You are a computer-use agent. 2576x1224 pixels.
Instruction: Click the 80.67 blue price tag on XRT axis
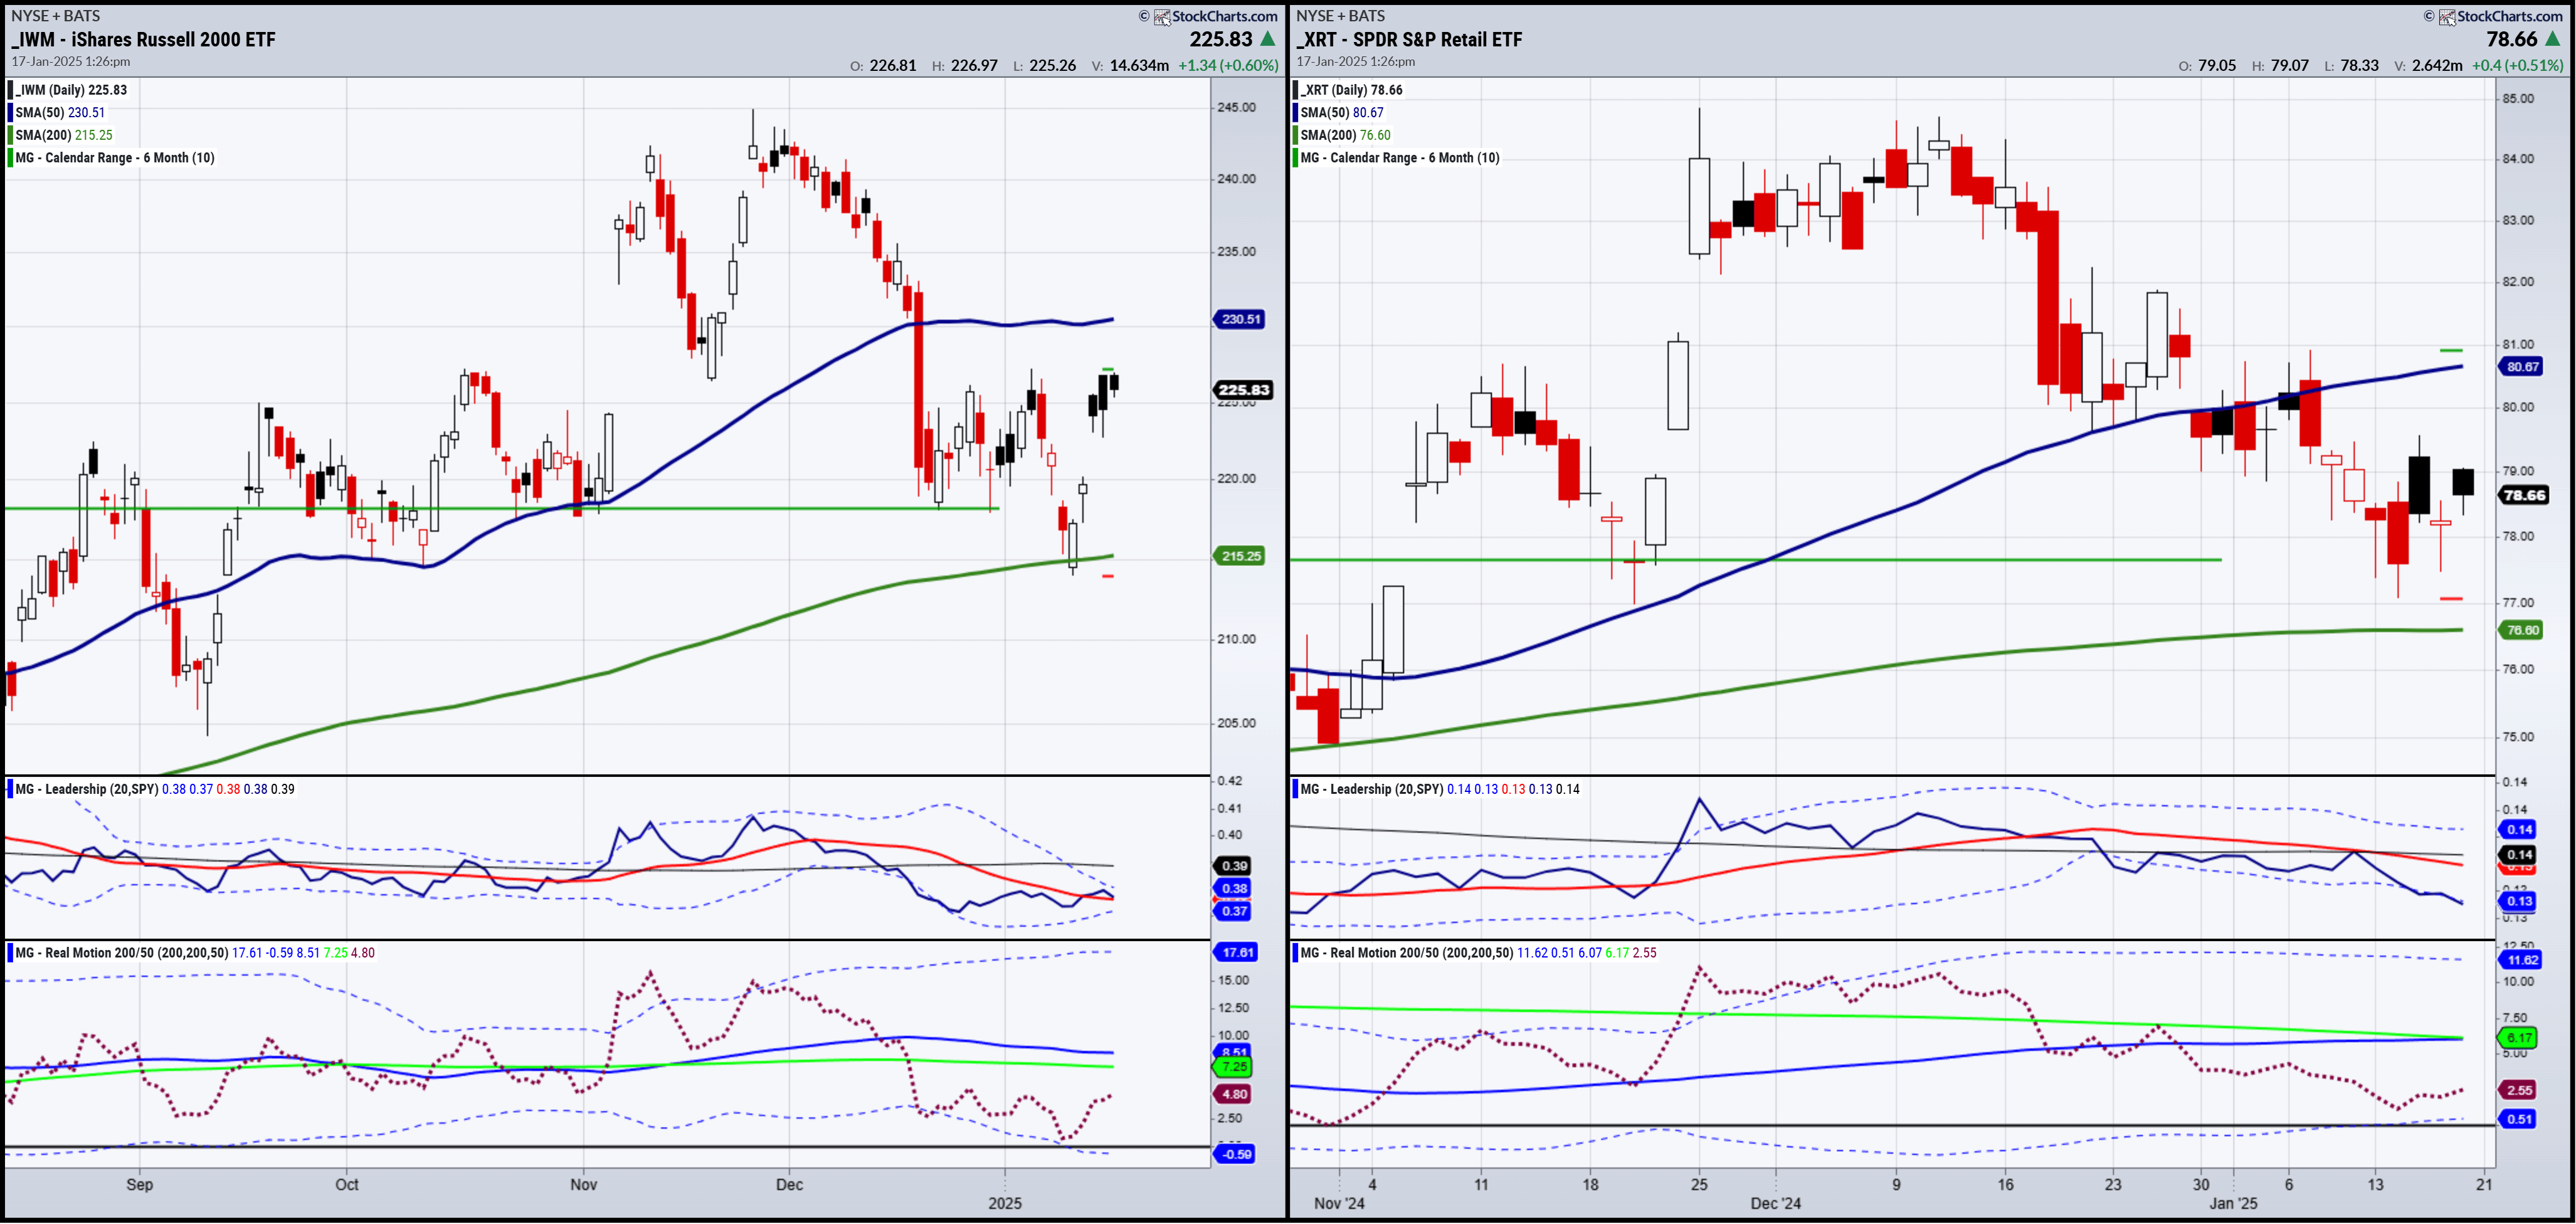pos(2522,367)
